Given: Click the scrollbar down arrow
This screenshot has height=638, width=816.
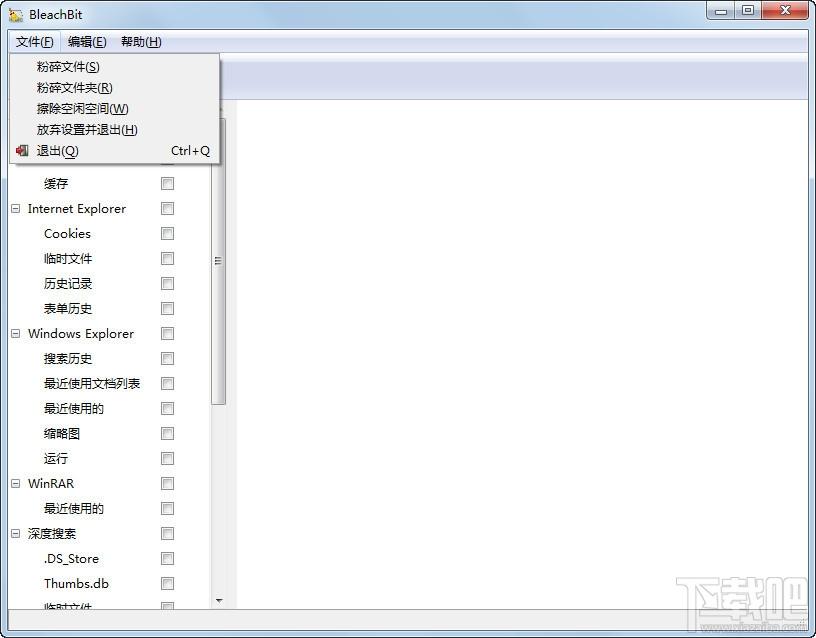Looking at the screenshot, I should (x=219, y=601).
